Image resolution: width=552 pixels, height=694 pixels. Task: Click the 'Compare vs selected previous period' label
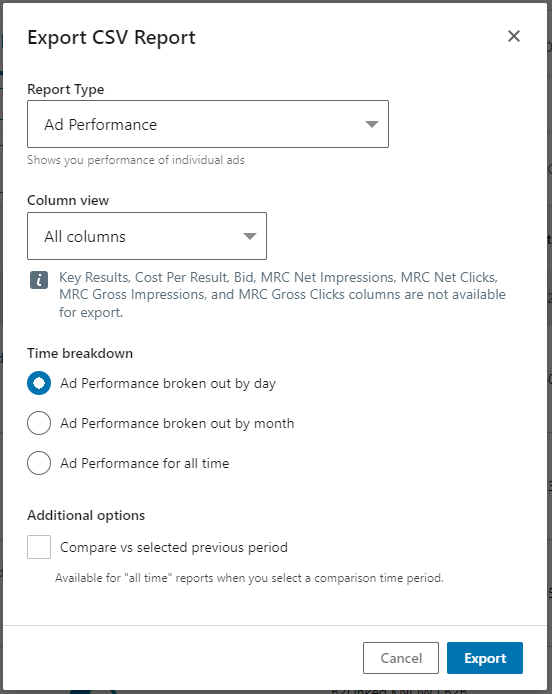pos(174,547)
